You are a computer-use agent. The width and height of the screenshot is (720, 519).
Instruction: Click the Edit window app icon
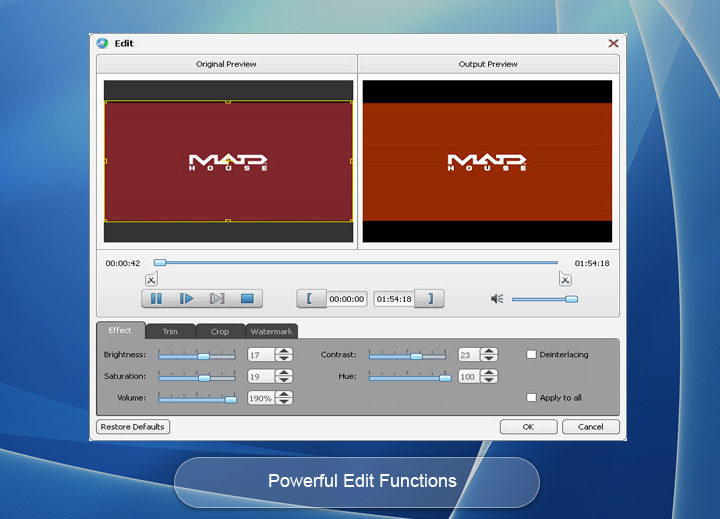[x=102, y=43]
